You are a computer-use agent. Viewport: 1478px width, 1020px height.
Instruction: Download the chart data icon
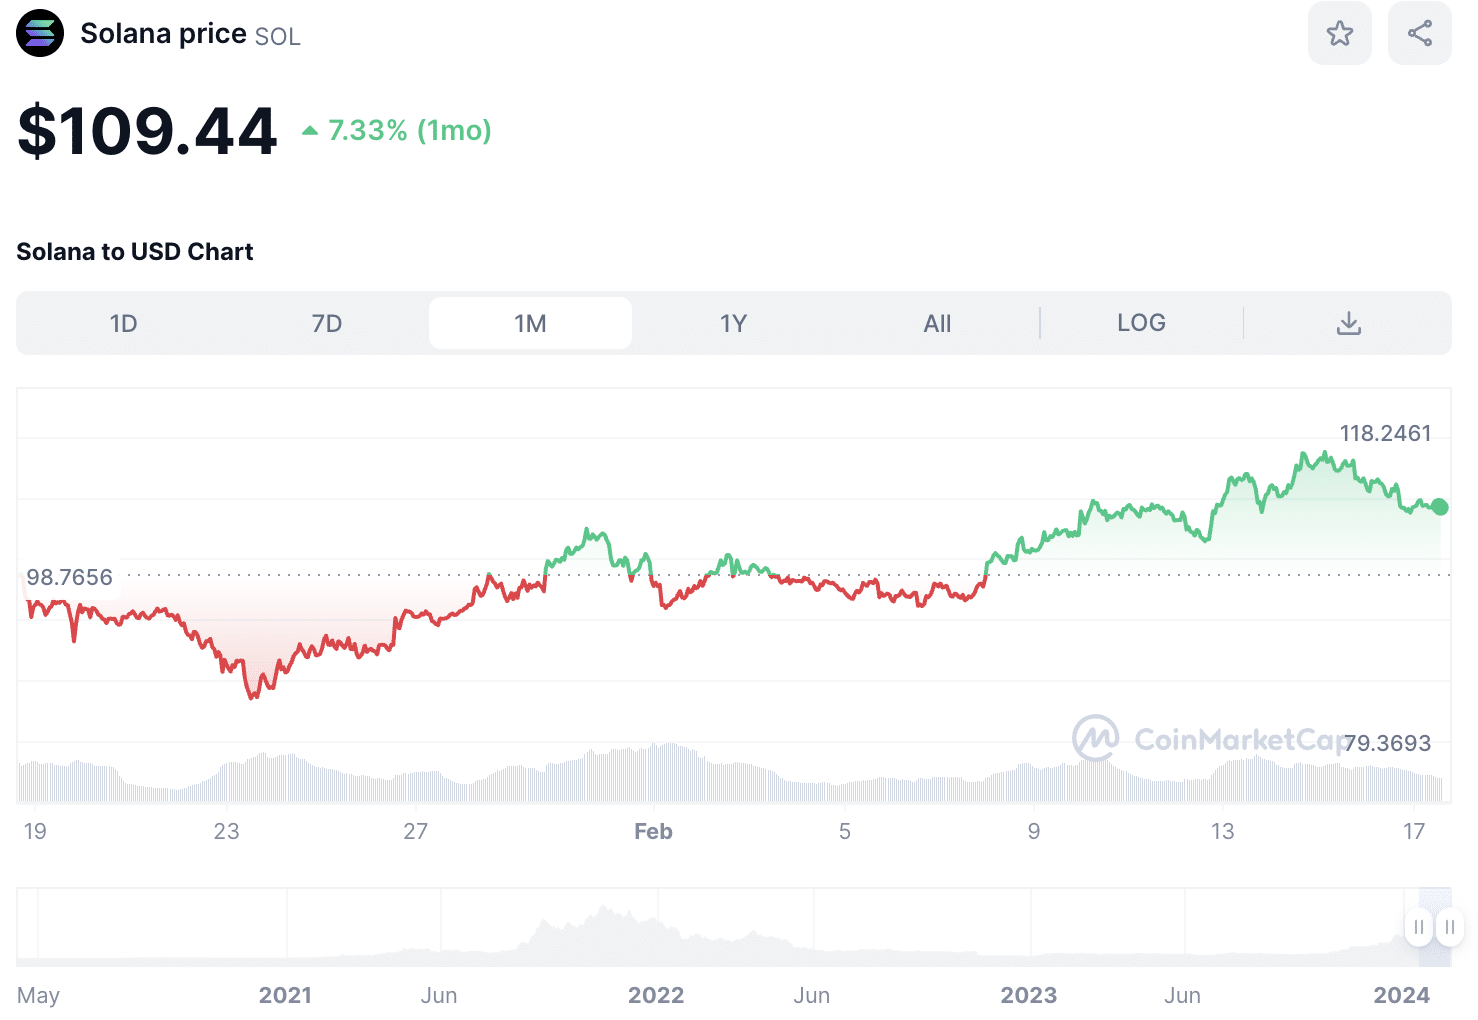(x=1348, y=323)
